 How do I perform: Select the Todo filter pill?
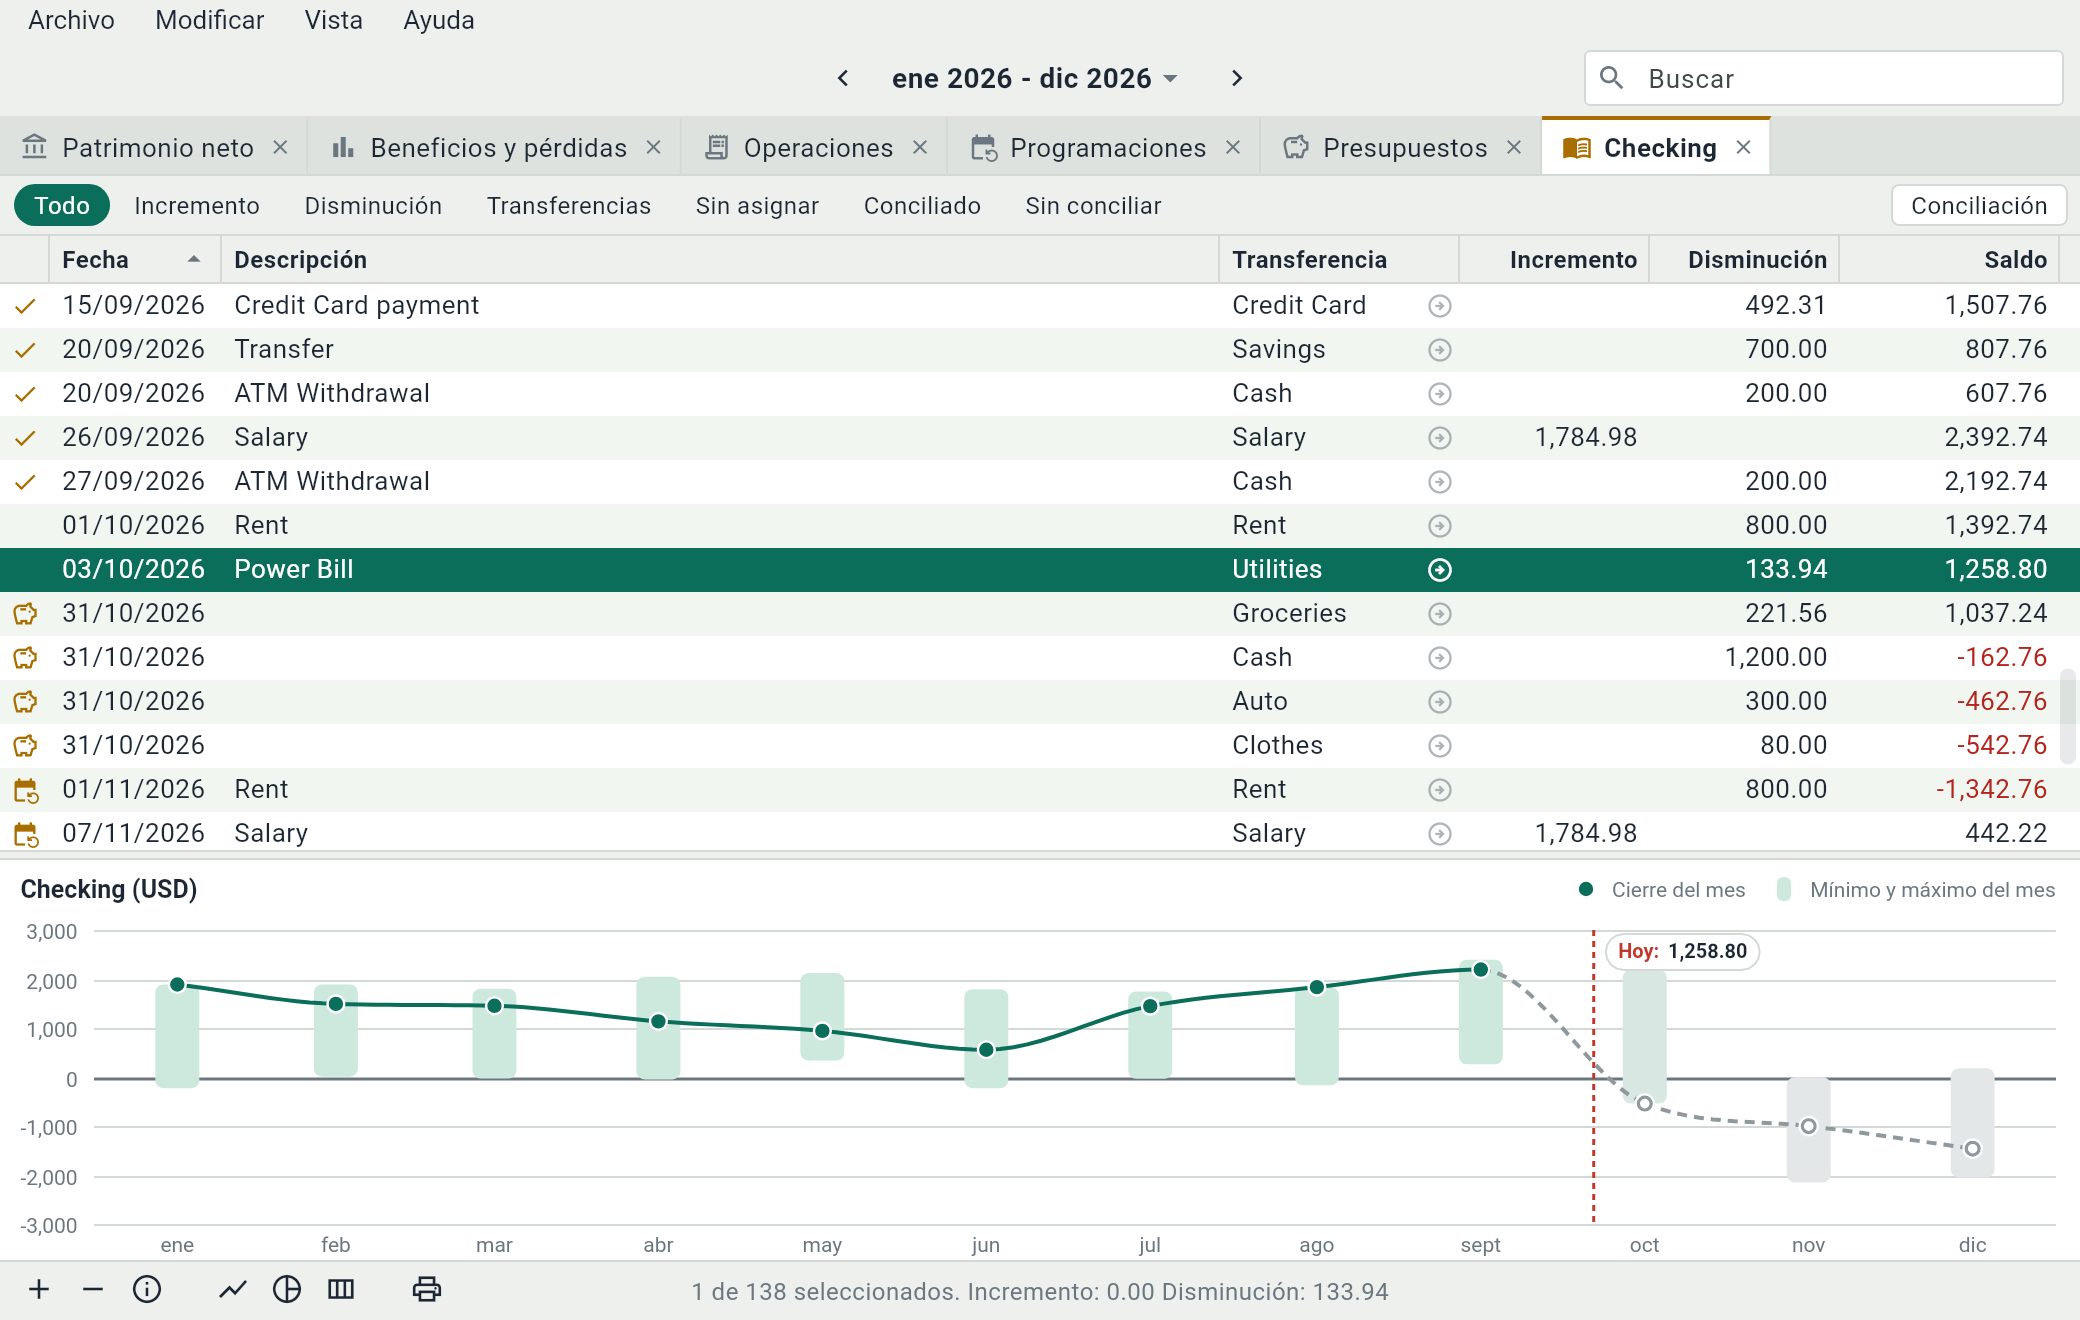pyautogui.click(x=62, y=206)
